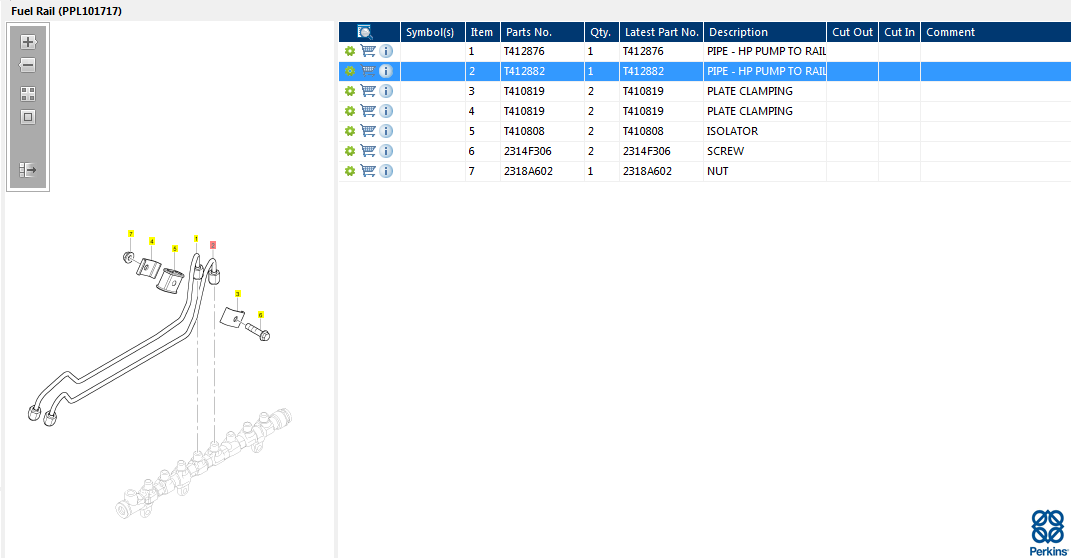Click gear icon for ISOLATOR row
Viewport: 1071px width, 558px height.
[350, 131]
